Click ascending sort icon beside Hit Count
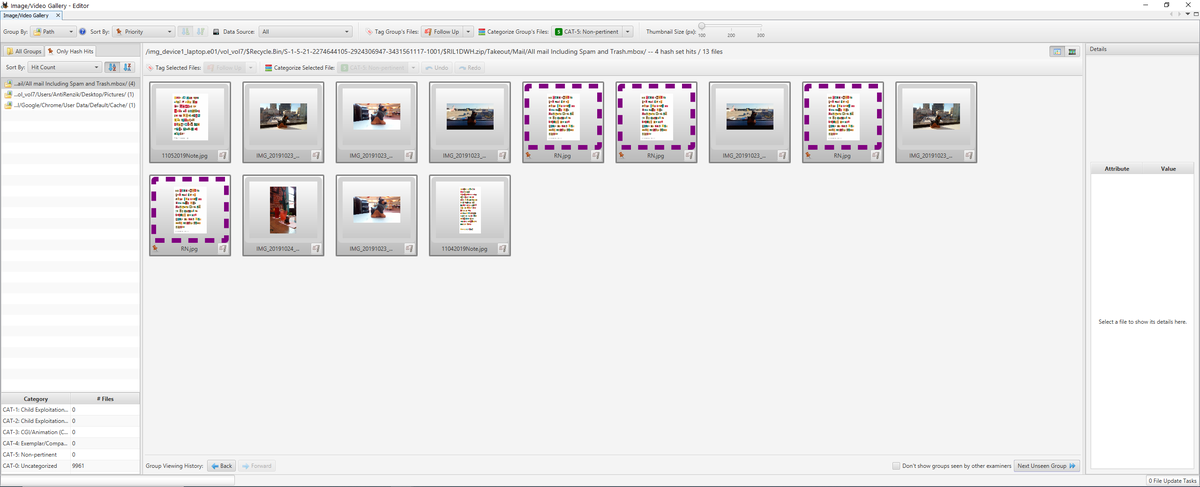The image size is (1200, 487). pos(112,67)
